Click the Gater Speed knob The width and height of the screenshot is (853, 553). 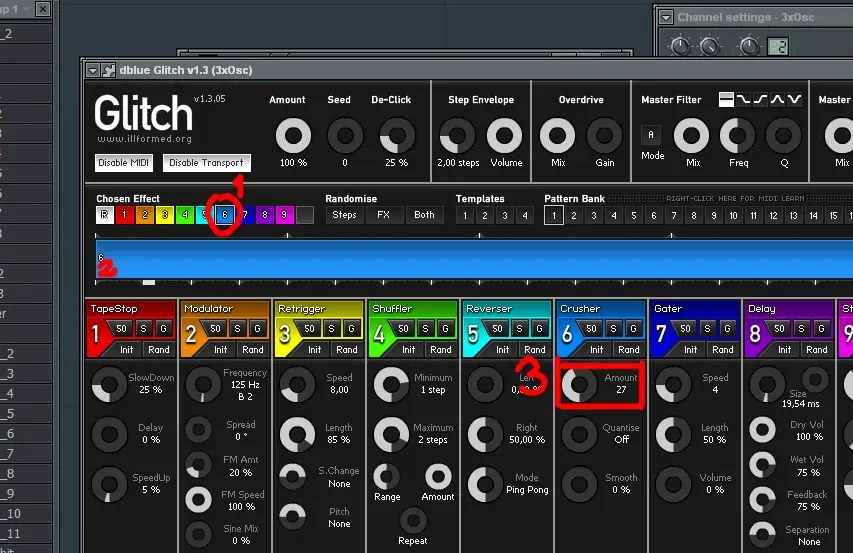click(673, 384)
